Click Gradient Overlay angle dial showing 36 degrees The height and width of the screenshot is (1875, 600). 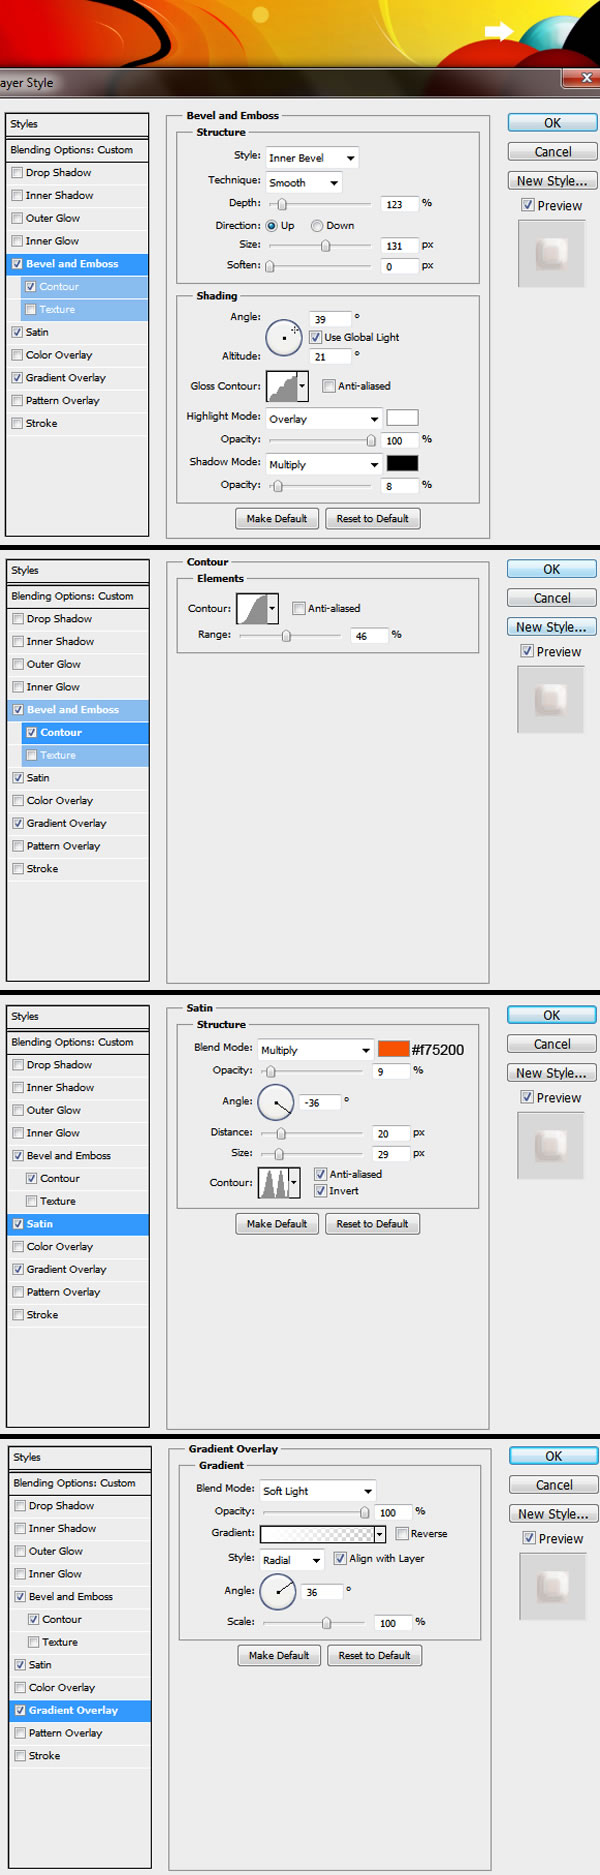278,1591
